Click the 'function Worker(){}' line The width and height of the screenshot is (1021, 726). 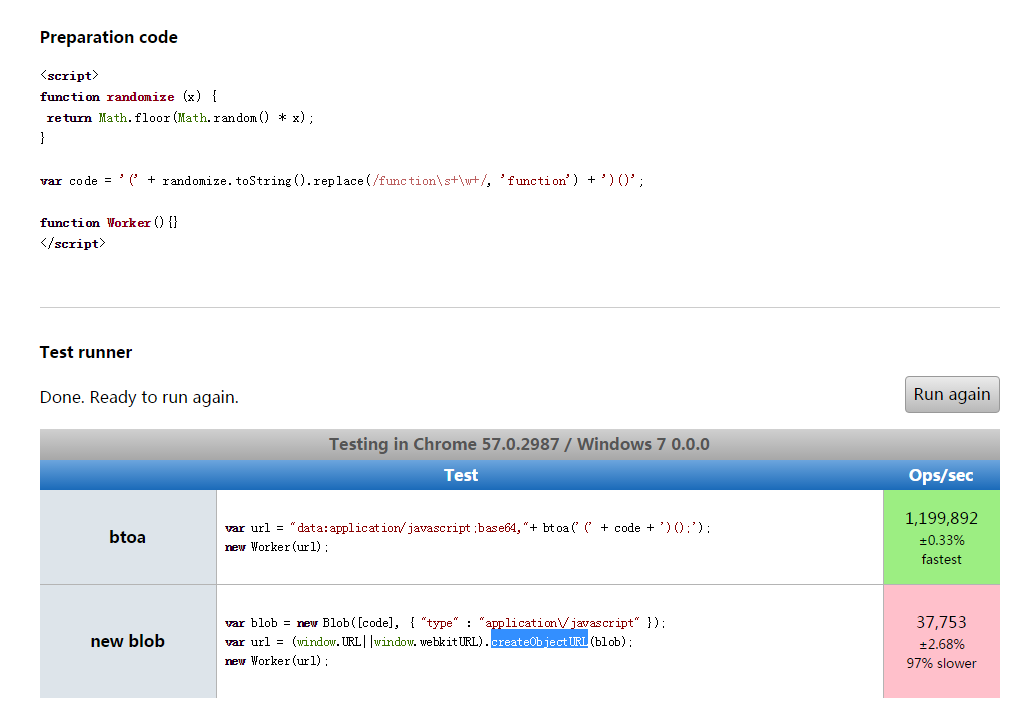click(109, 223)
